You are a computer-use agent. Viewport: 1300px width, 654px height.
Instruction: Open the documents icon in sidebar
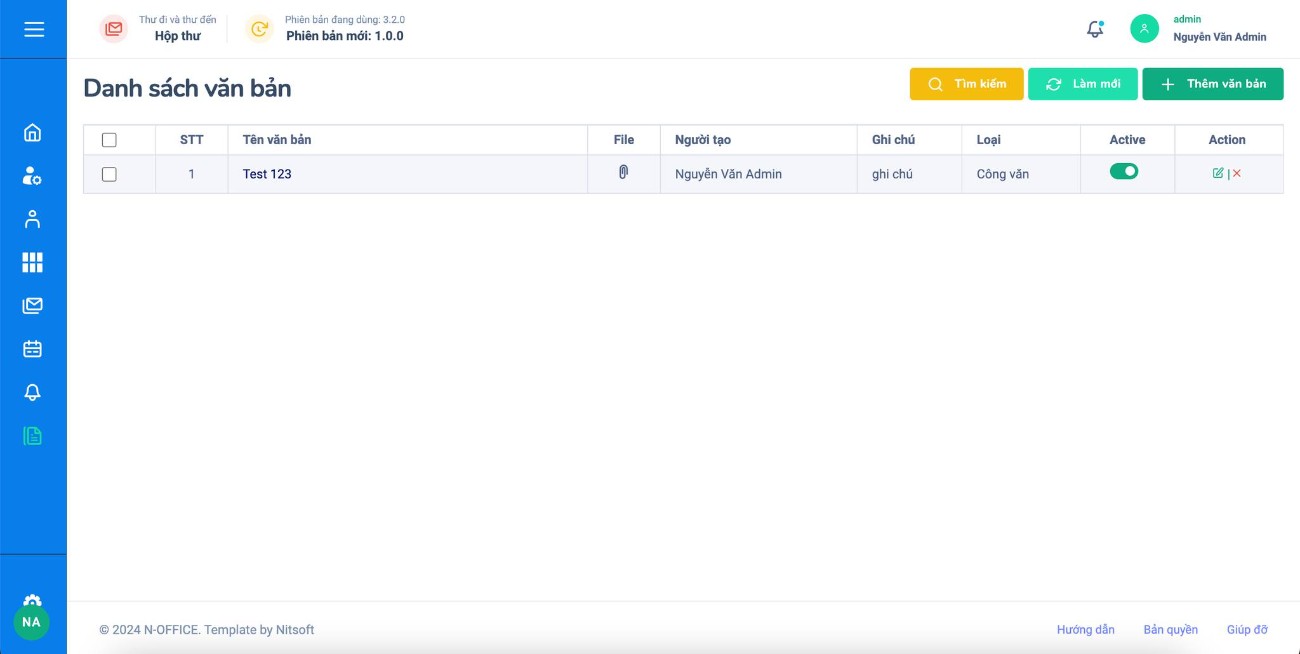(x=33, y=436)
